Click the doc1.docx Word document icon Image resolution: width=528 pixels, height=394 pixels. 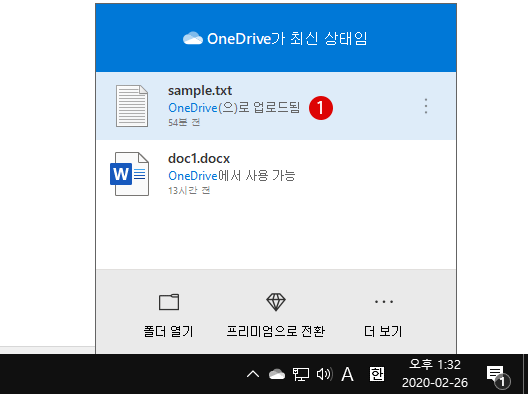[x=130, y=174]
